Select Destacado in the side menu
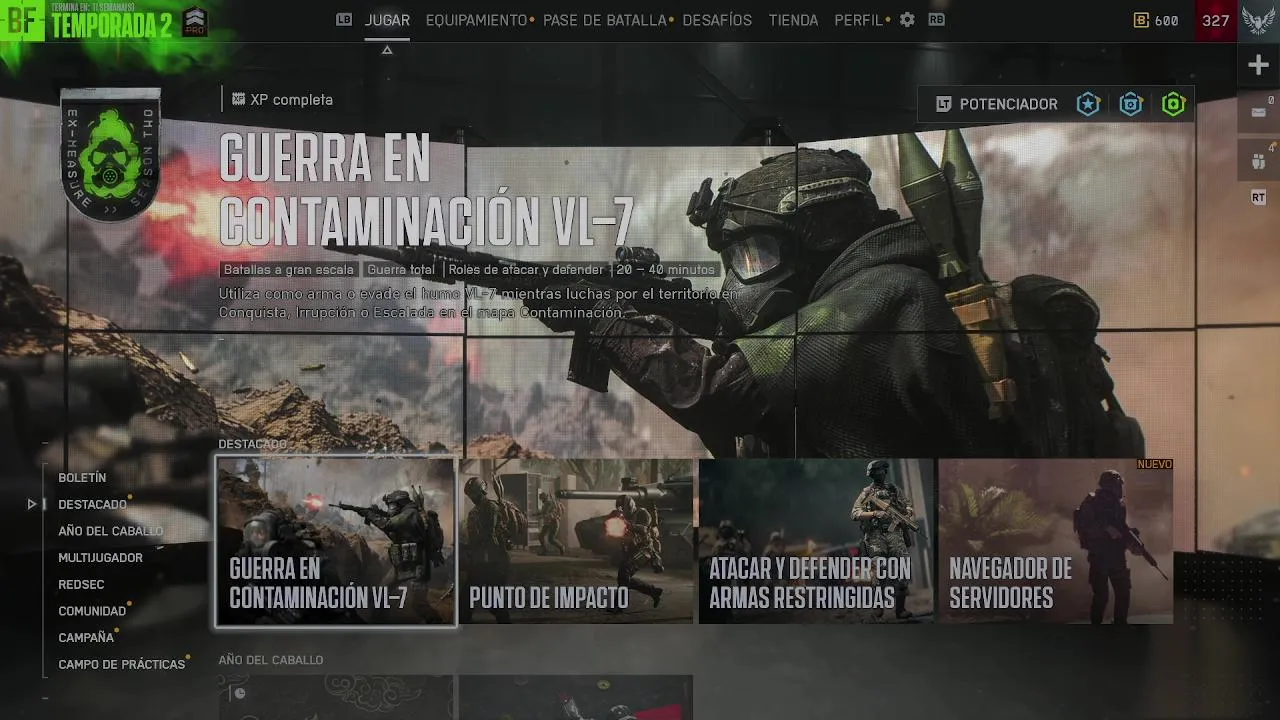 click(x=92, y=504)
